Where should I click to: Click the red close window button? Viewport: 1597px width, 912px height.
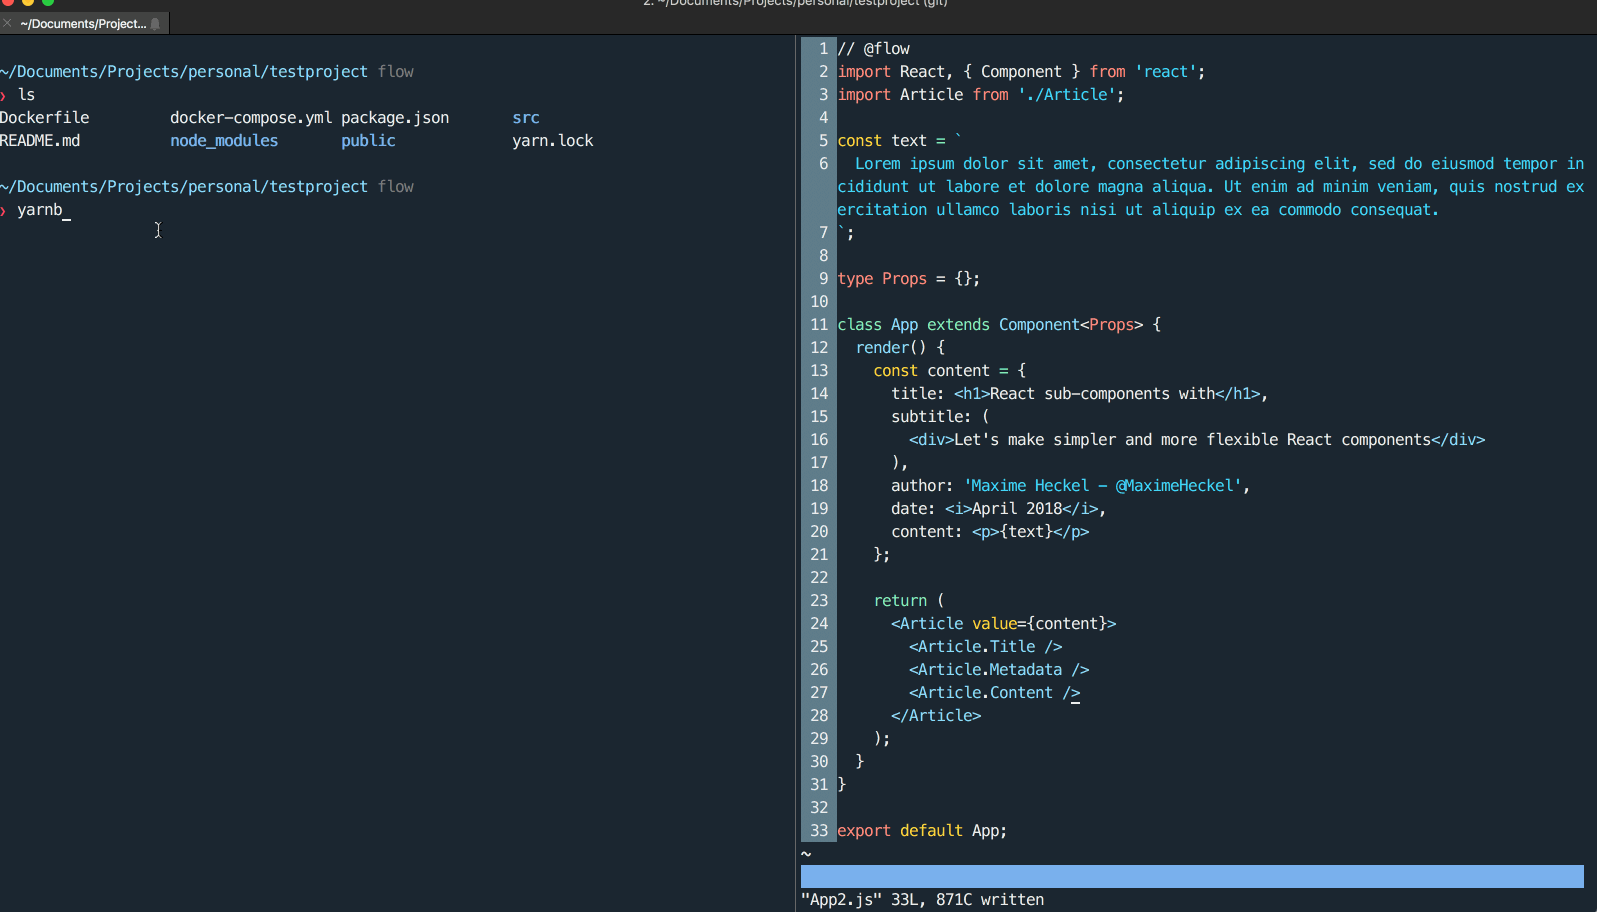(8, 2)
